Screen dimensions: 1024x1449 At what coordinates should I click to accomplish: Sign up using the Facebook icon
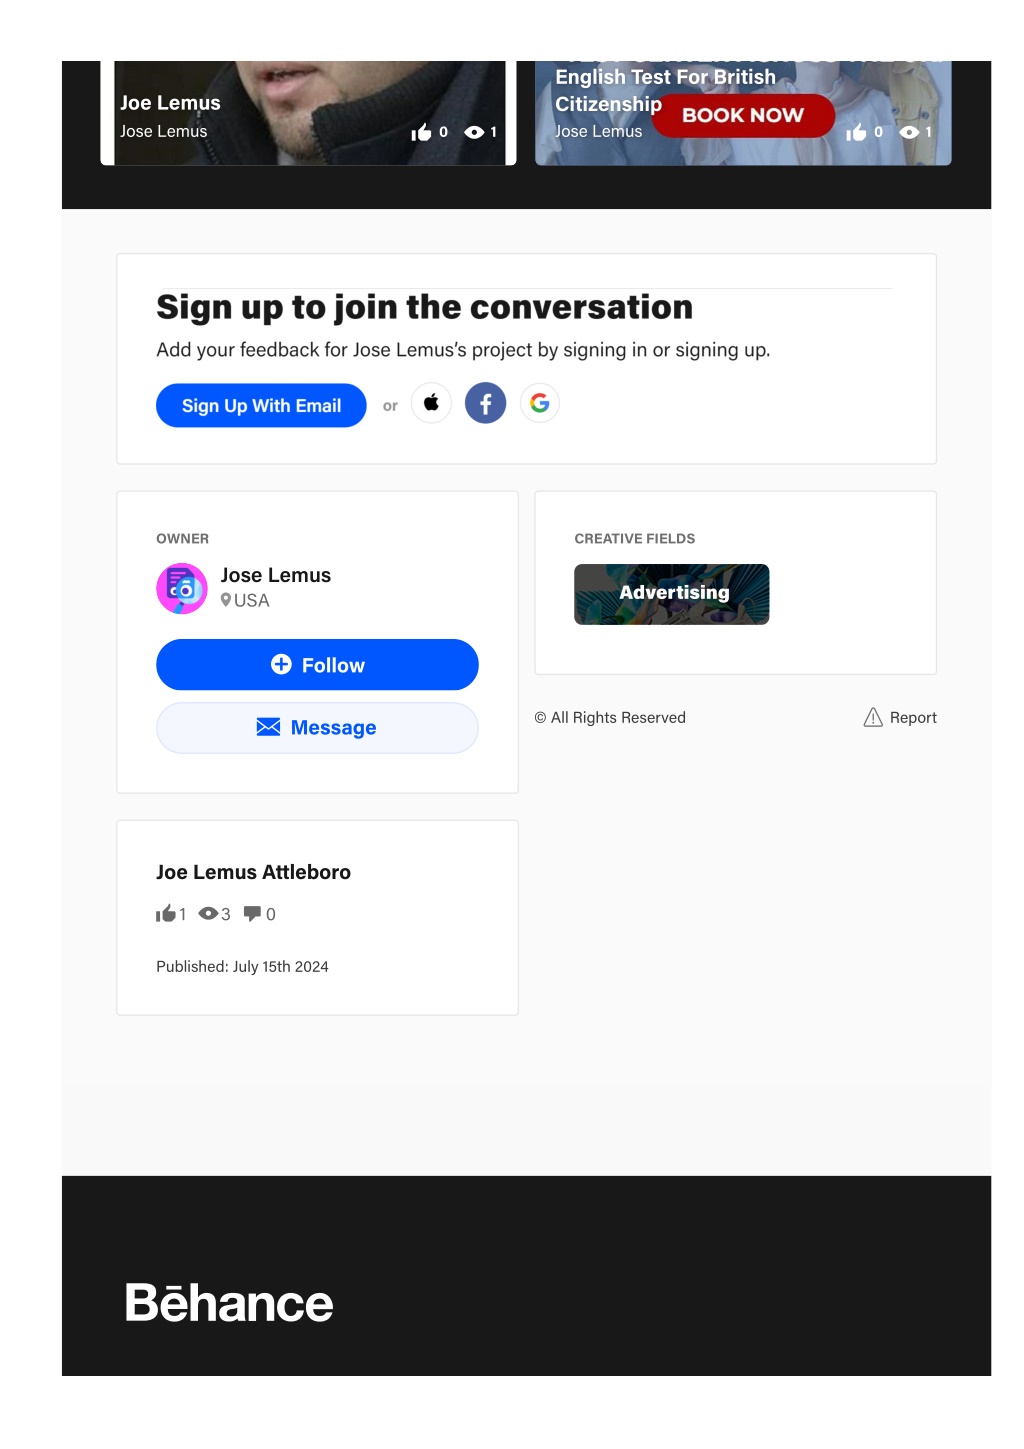click(x=485, y=403)
